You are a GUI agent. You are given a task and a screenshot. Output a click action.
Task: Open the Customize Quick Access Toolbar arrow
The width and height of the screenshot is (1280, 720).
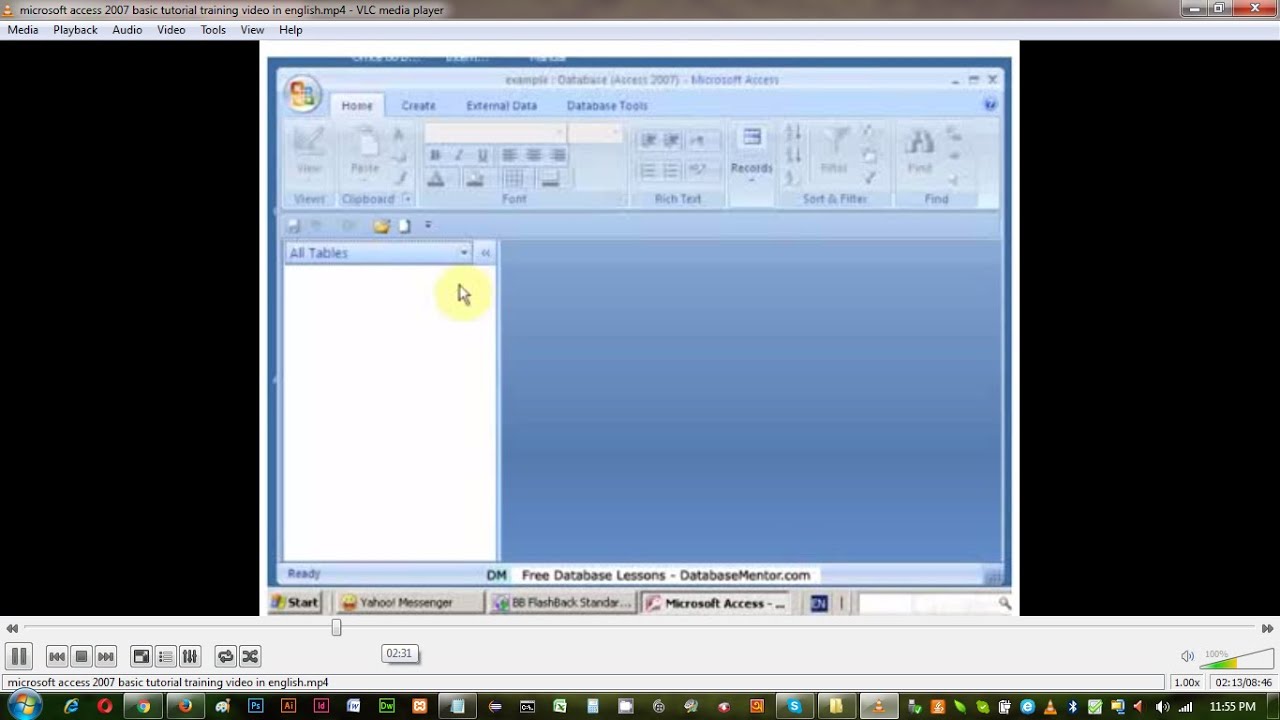pyautogui.click(x=428, y=226)
